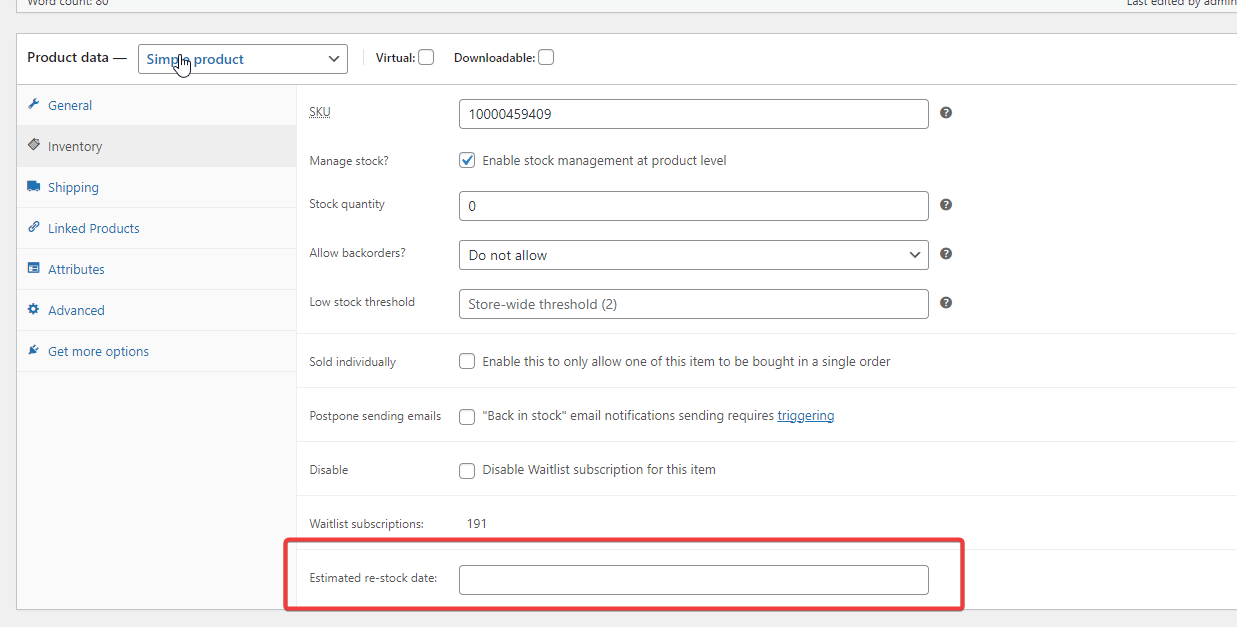Click the help icon beside SKU field

[x=946, y=113]
